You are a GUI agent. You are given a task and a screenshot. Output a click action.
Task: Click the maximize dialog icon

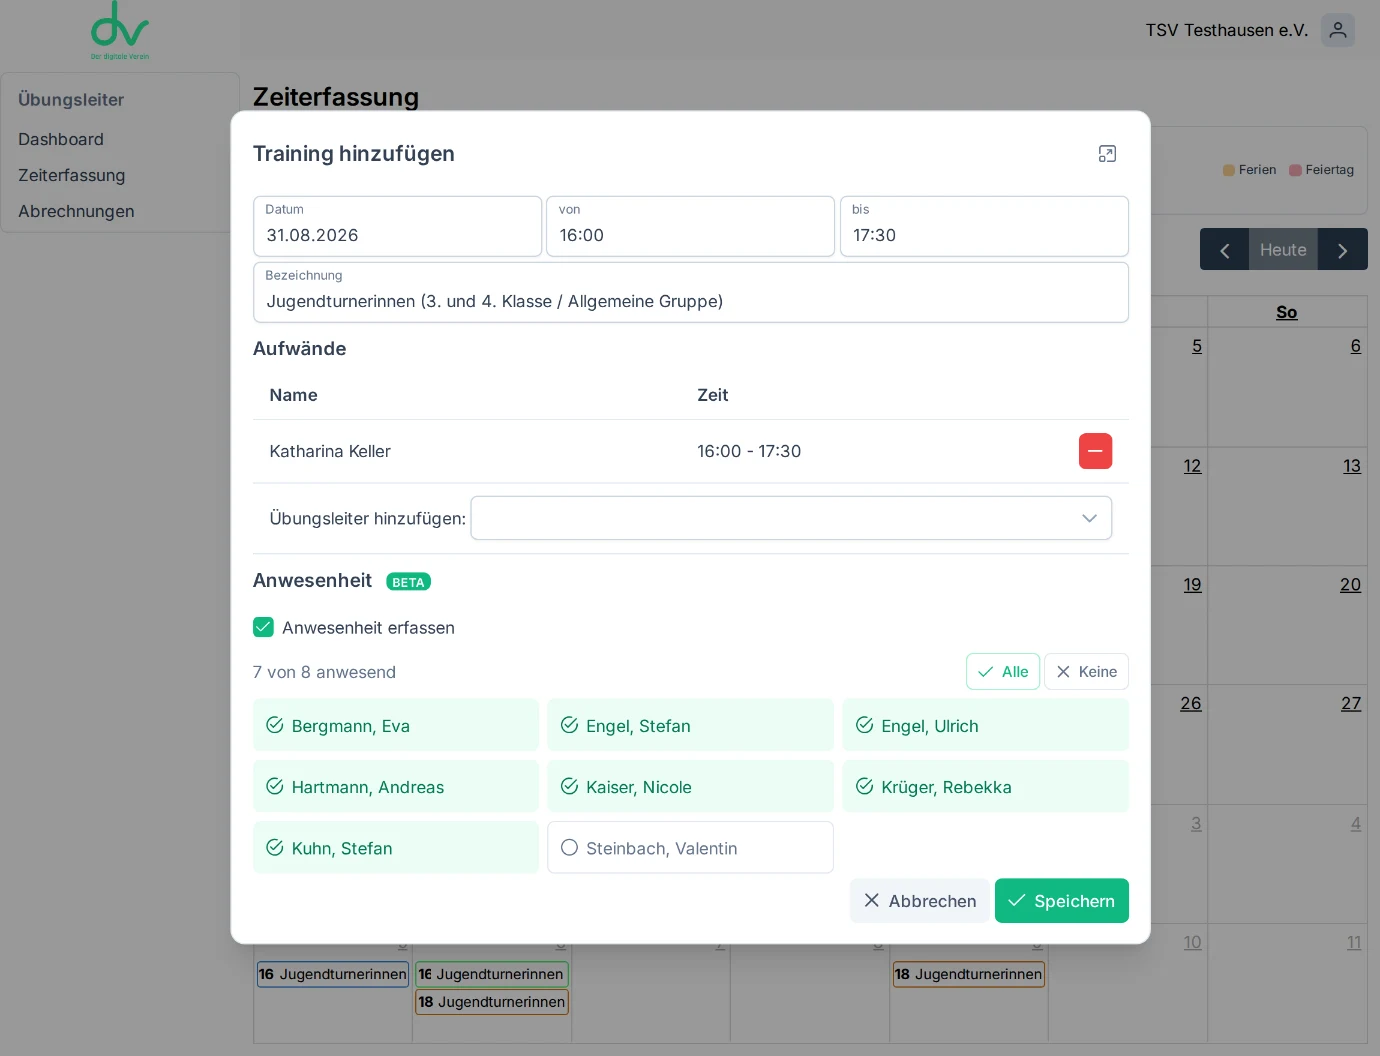click(1107, 154)
